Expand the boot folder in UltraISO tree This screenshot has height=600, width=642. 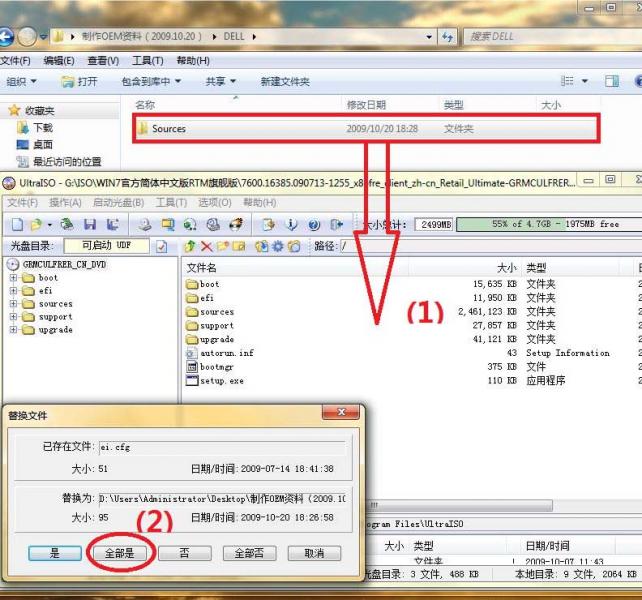tap(13, 278)
